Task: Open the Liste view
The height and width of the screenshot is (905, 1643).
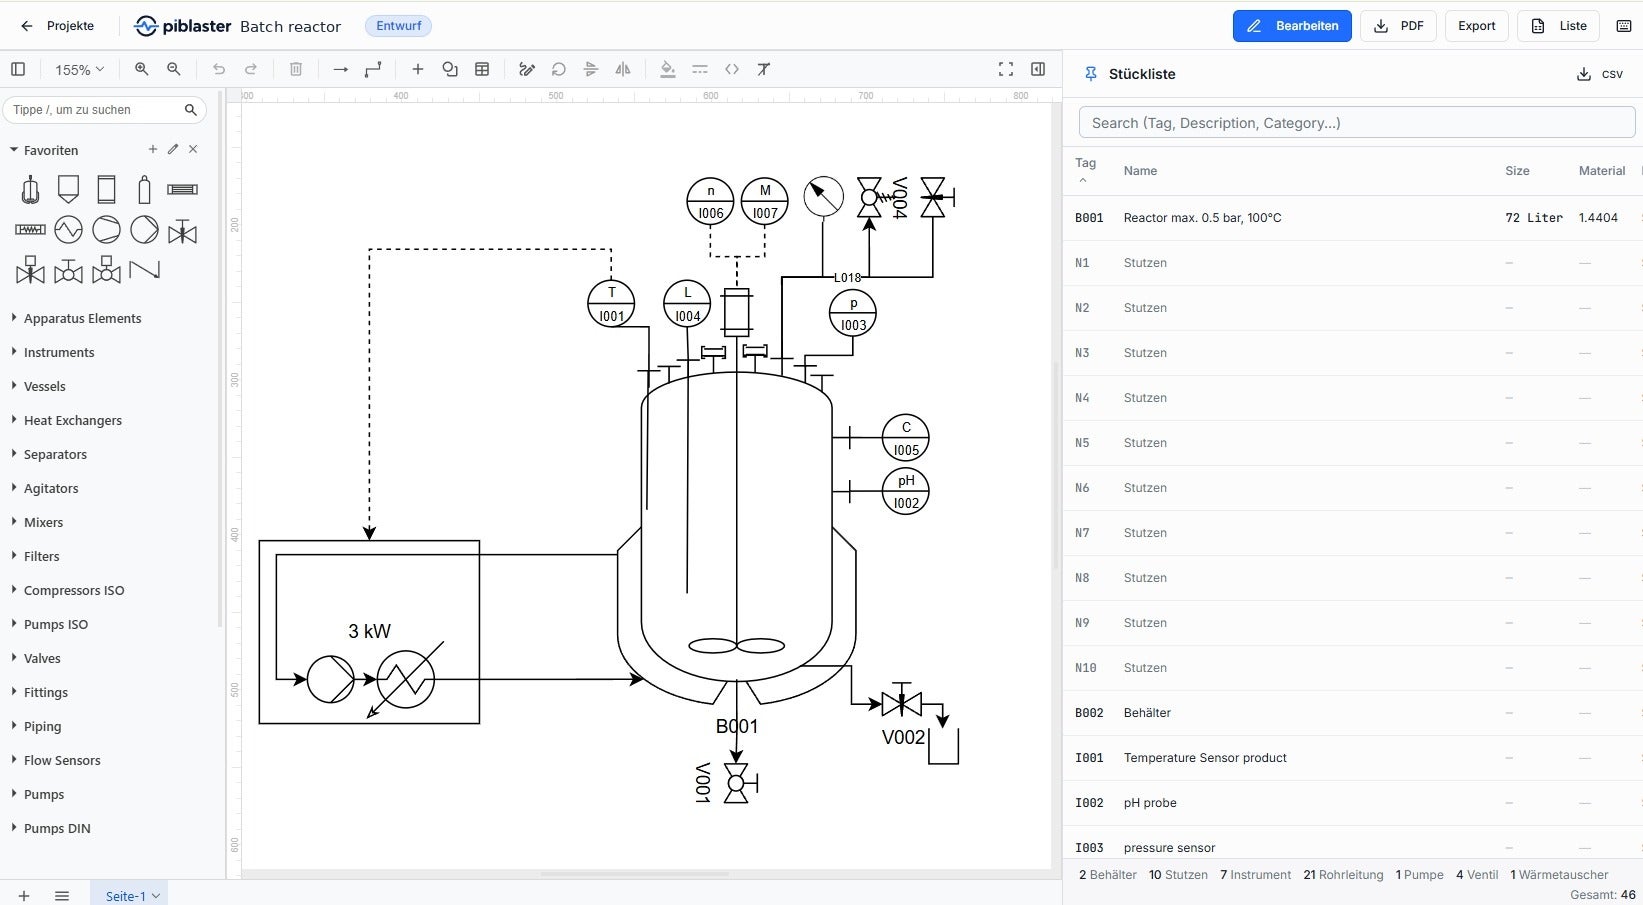Action: click(1559, 26)
